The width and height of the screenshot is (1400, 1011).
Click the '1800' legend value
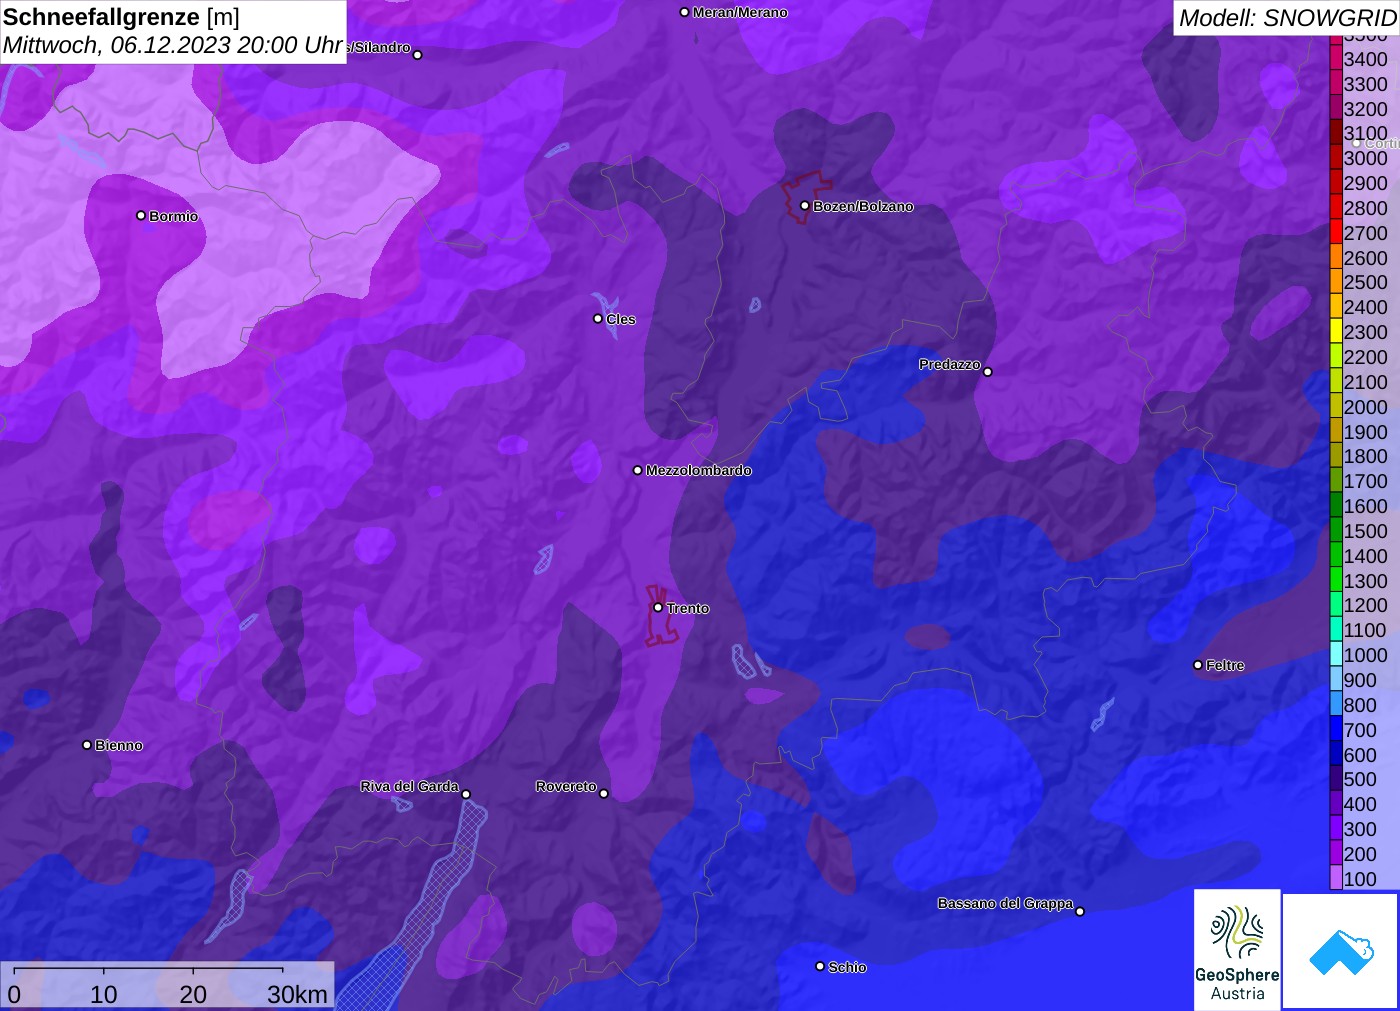click(1365, 456)
